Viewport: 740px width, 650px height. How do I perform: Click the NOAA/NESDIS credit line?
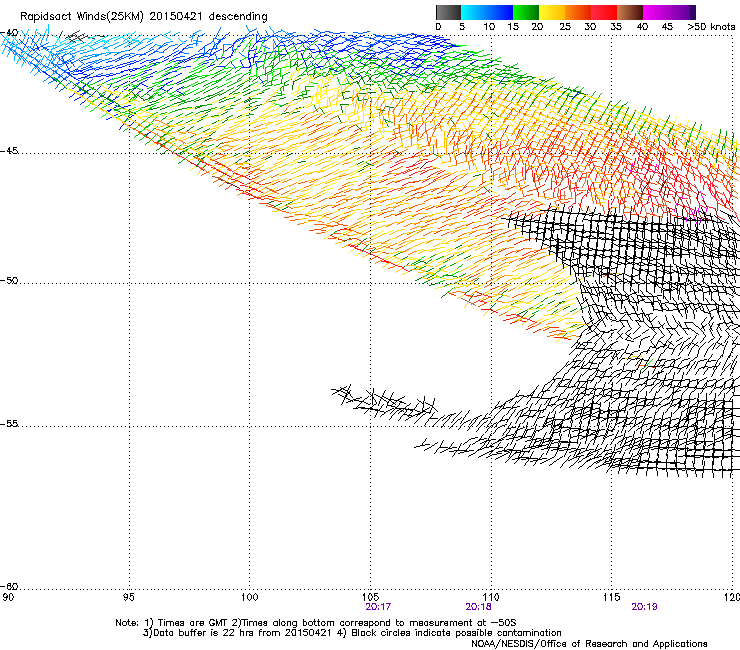pyautogui.click(x=589, y=644)
